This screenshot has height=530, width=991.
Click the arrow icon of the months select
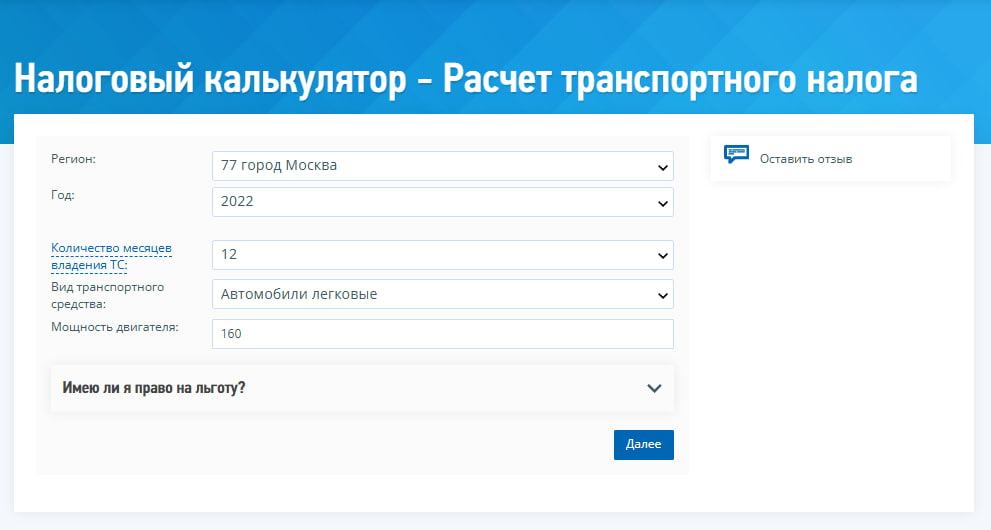coord(662,256)
